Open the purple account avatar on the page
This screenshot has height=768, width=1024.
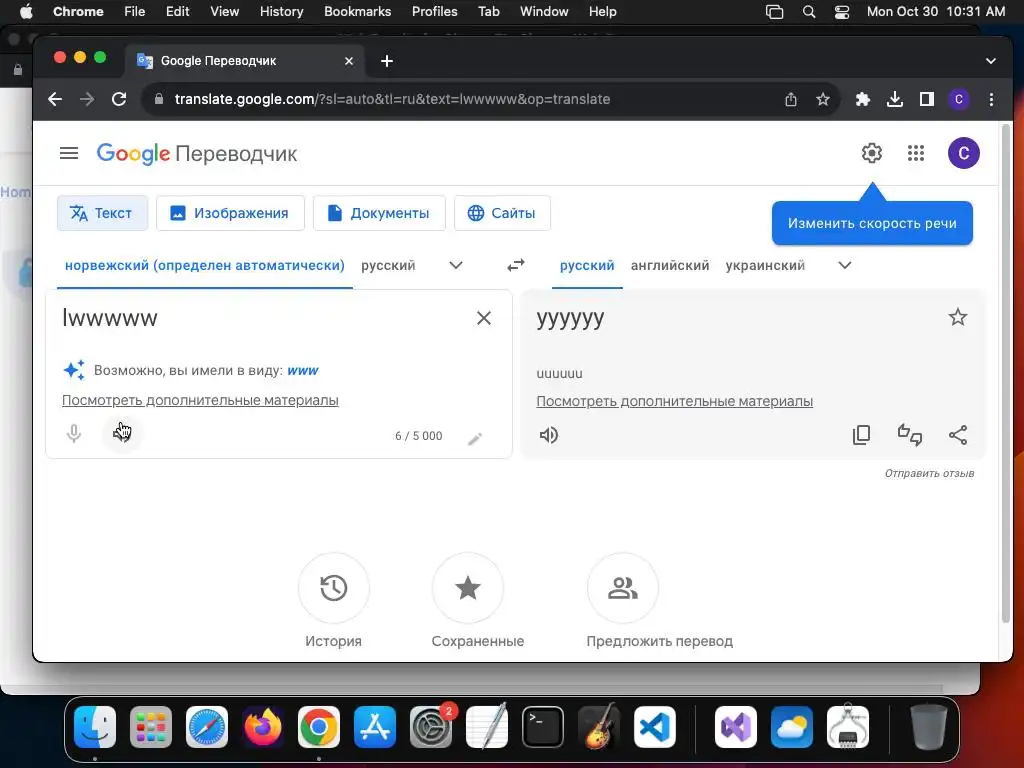pyautogui.click(x=963, y=153)
